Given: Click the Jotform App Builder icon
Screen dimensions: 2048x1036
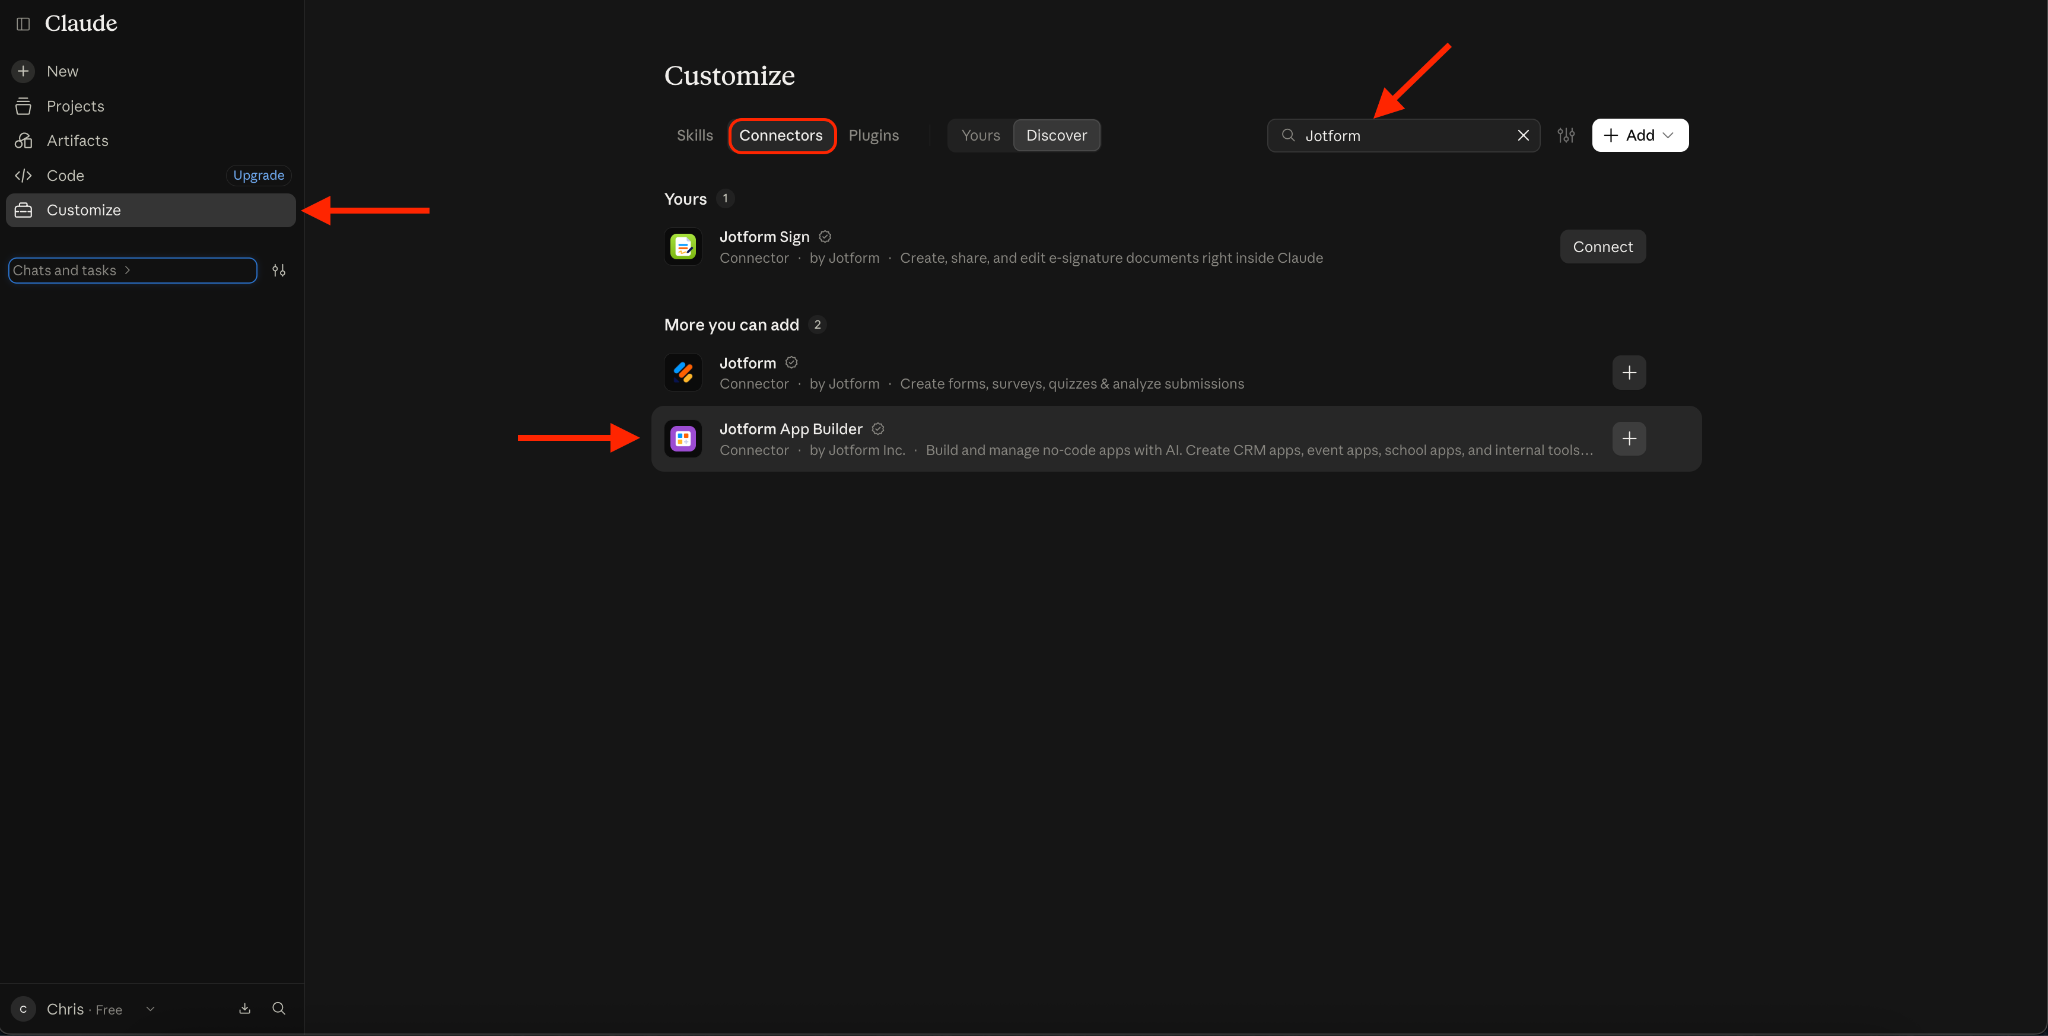Looking at the screenshot, I should pyautogui.click(x=683, y=439).
